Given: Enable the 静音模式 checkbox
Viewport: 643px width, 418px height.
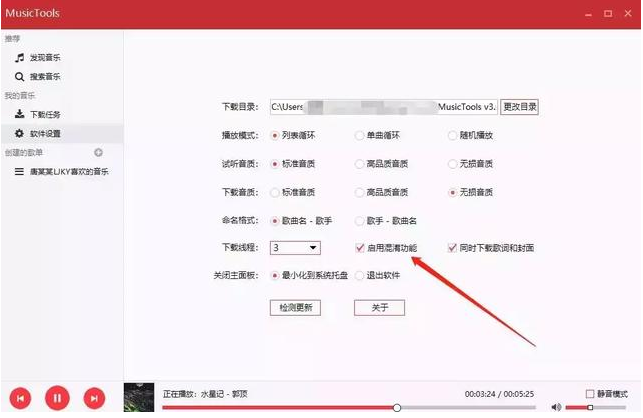Looking at the screenshot, I should coord(590,394).
